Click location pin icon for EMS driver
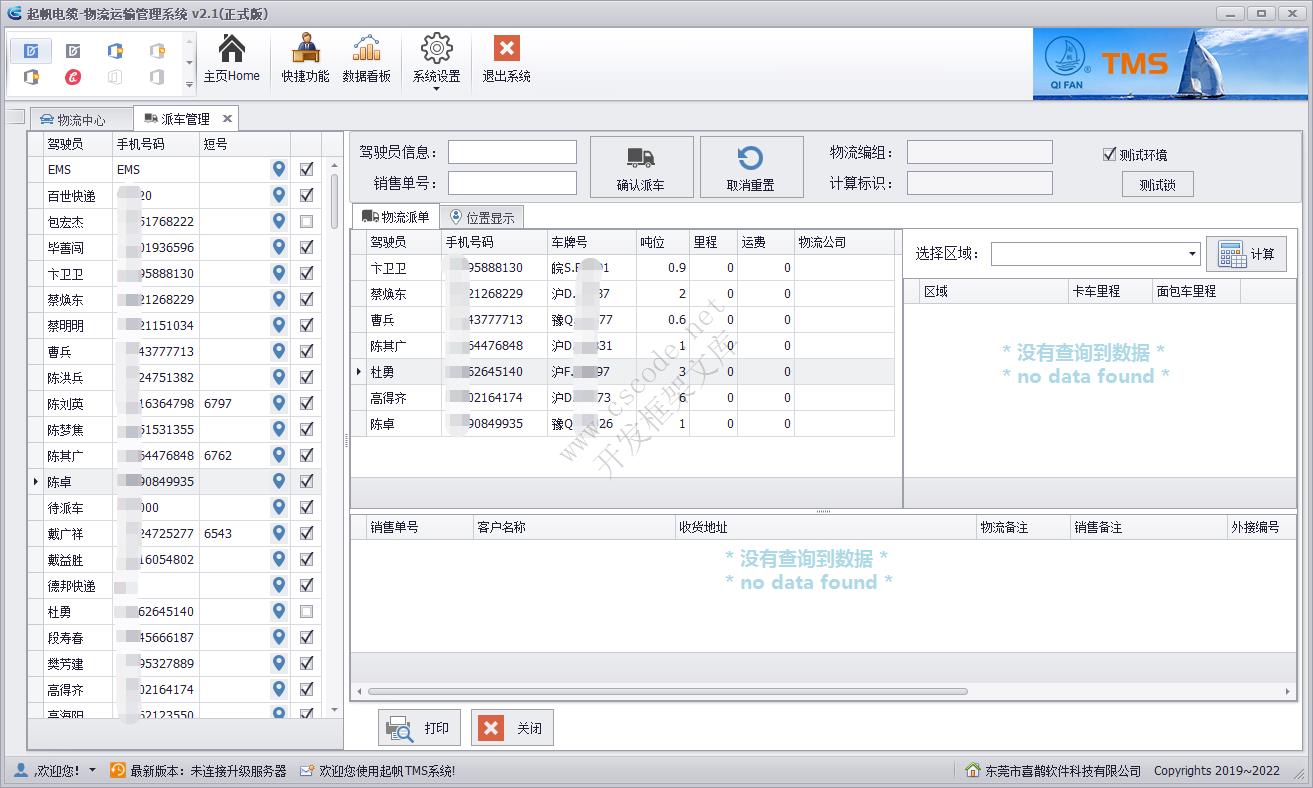The width and height of the screenshot is (1313, 788). [x=279, y=170]
